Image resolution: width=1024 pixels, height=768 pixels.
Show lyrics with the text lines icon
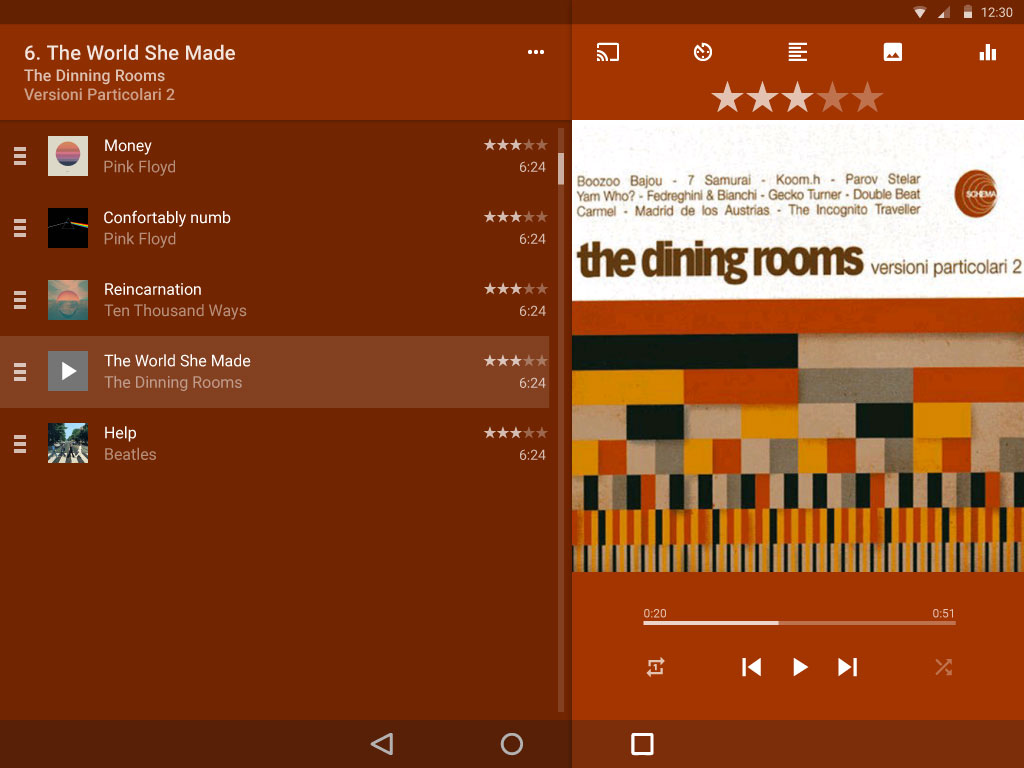(797, 53)
